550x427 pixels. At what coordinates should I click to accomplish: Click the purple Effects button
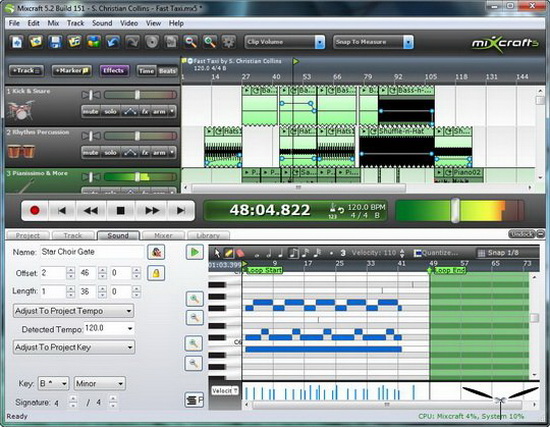114,71
